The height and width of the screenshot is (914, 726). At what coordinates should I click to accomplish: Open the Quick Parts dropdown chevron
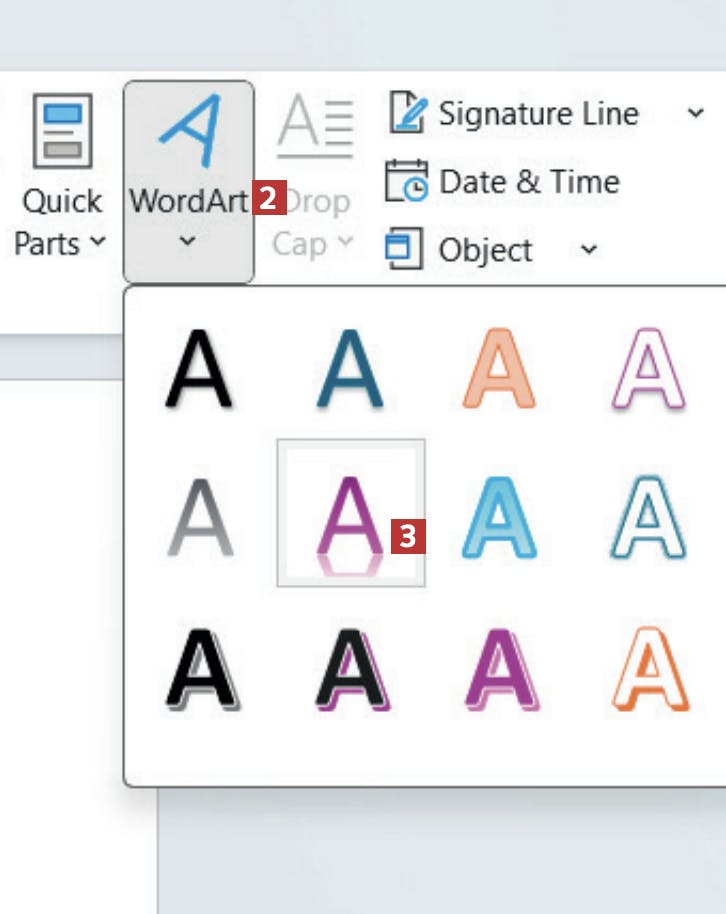(97, 243)
